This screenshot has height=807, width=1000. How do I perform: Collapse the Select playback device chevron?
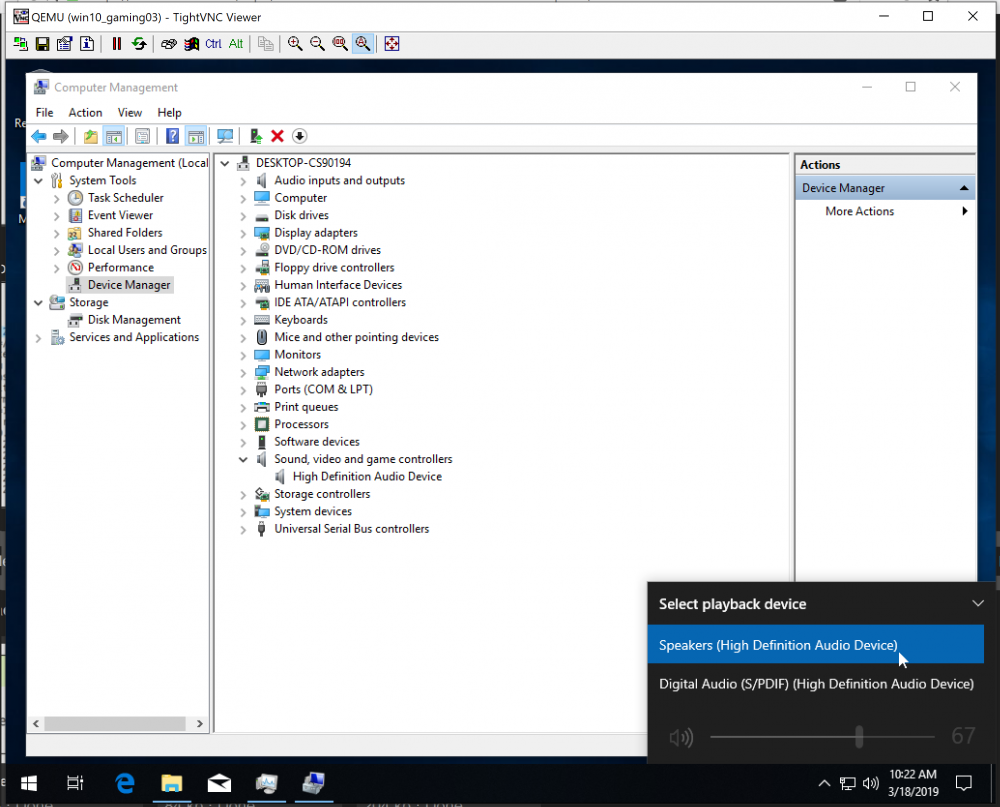pos(978,603)
